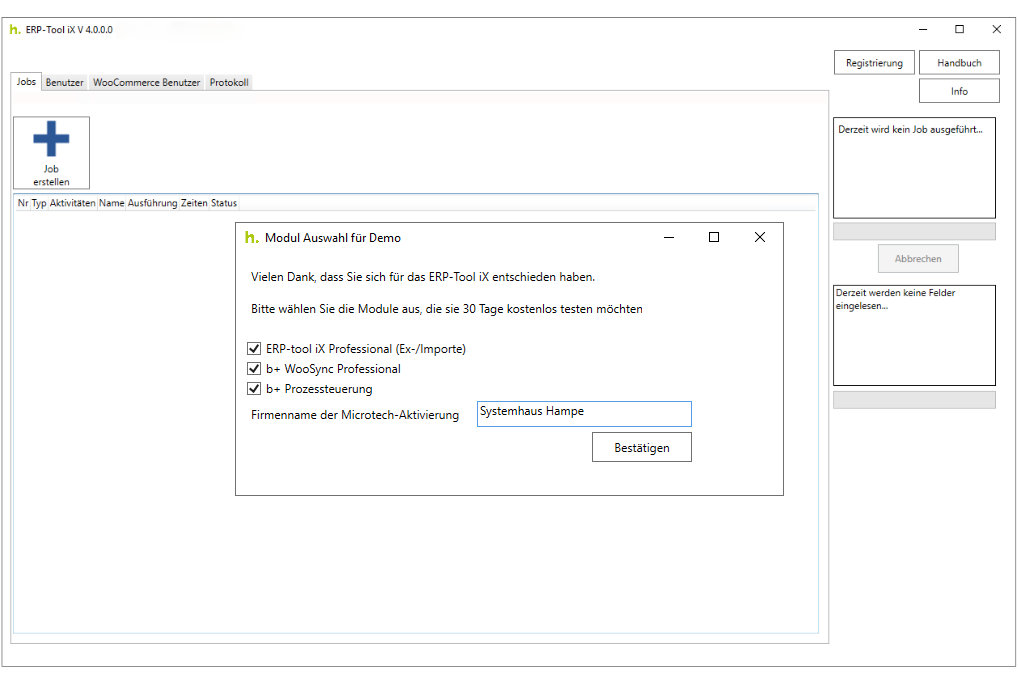
Task: Open the Info panel
Action: (x=958, y=90)
